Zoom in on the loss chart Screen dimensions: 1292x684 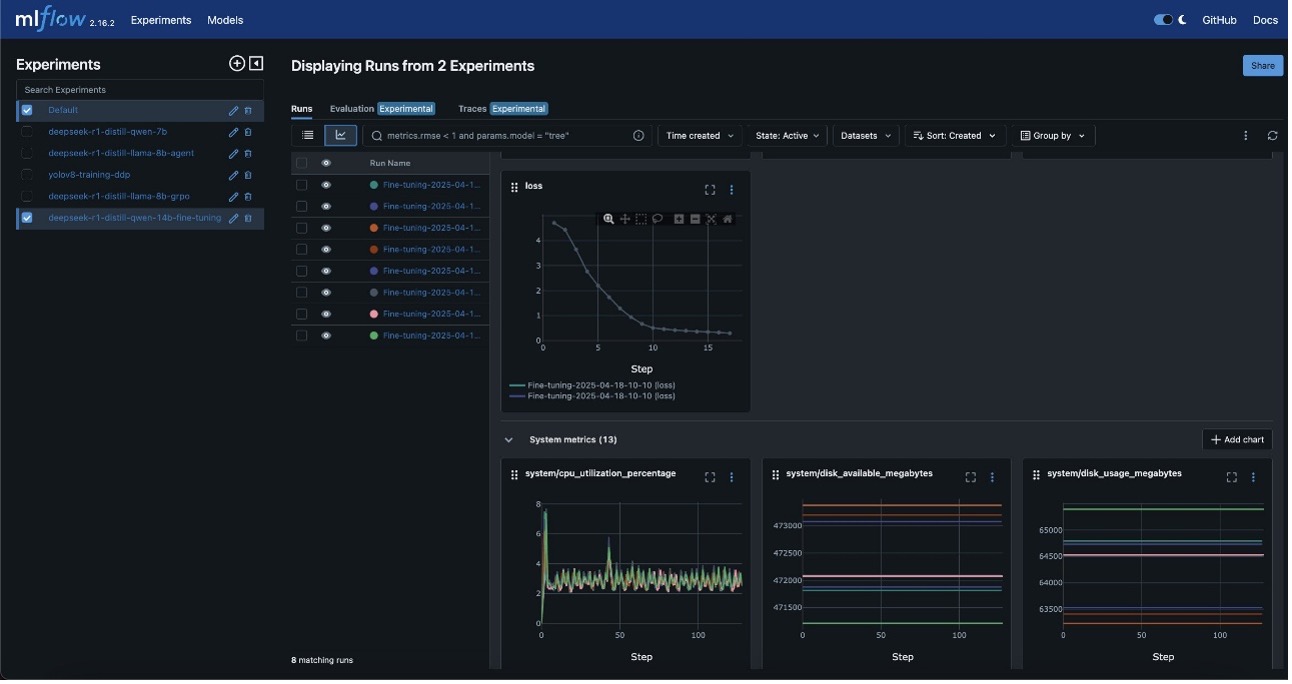[679, 219]
